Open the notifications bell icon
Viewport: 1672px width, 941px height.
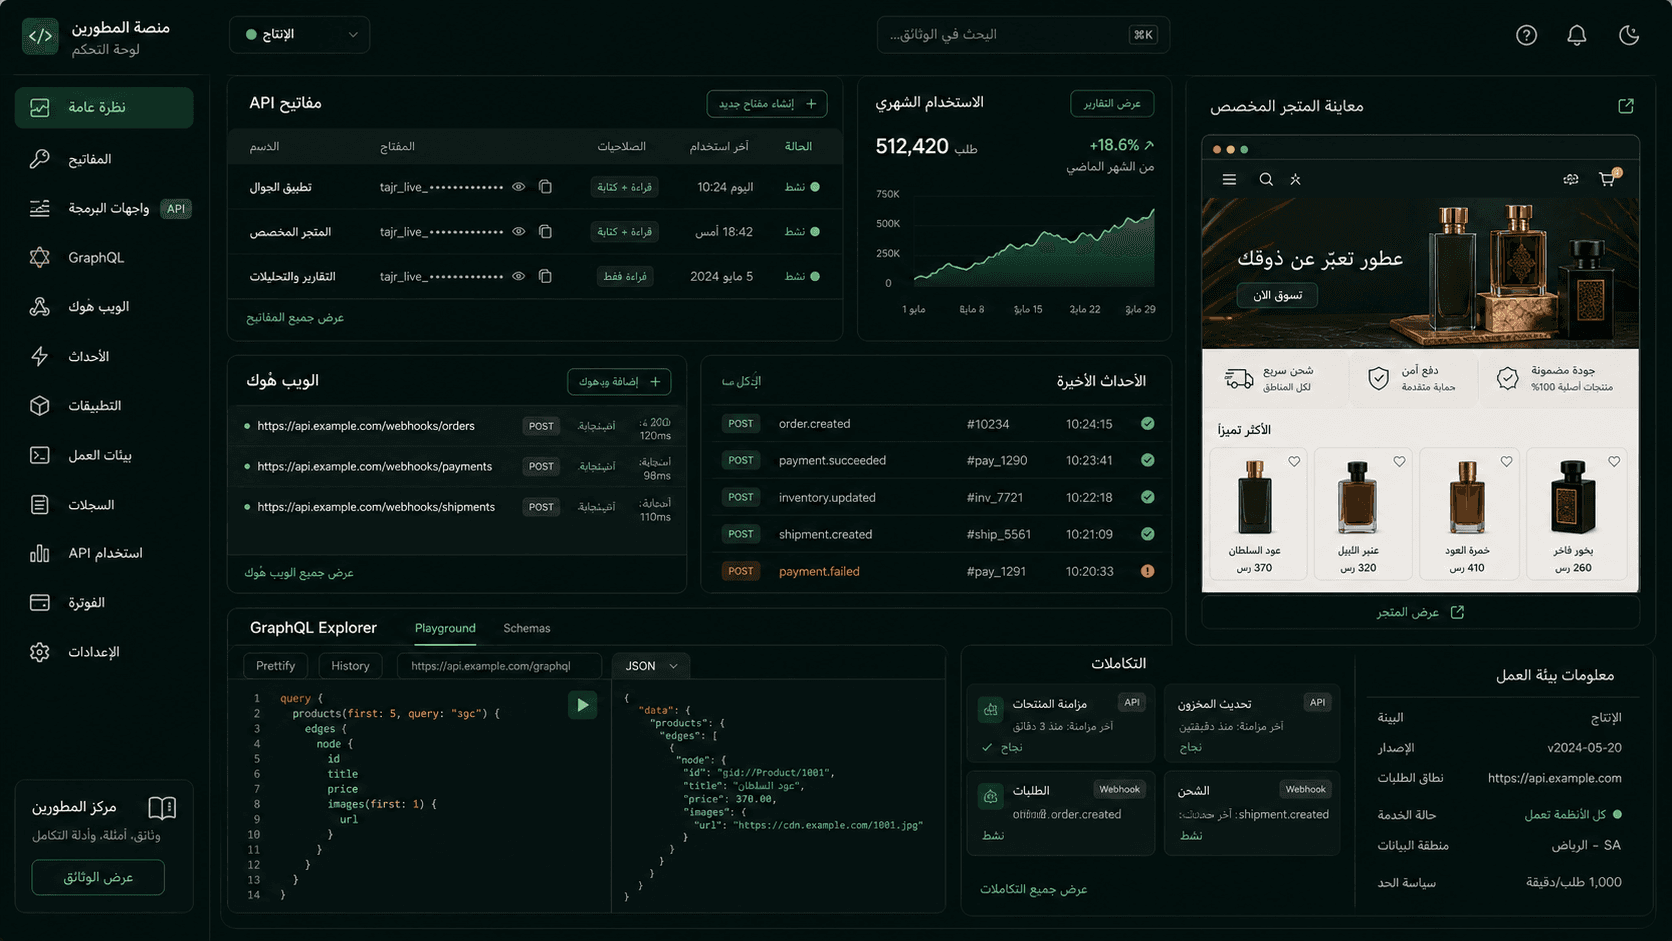pyautogui.click(x=1577, y=35)
